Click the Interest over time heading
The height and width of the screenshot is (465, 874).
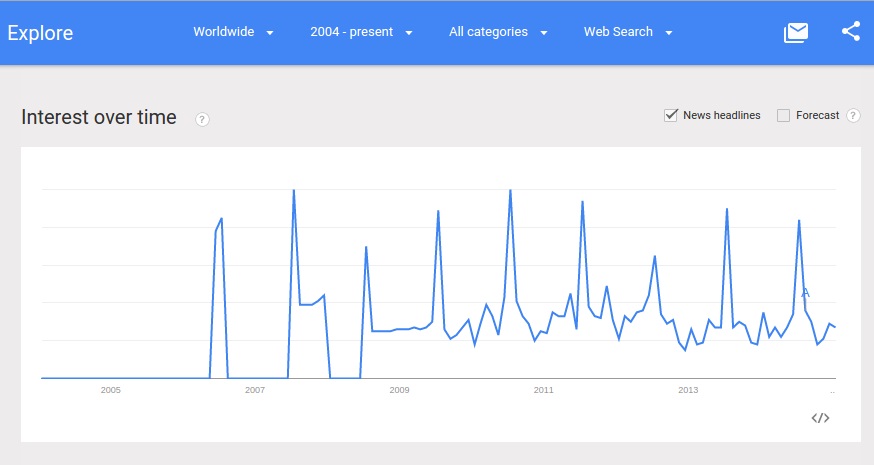tap(99, 118)
